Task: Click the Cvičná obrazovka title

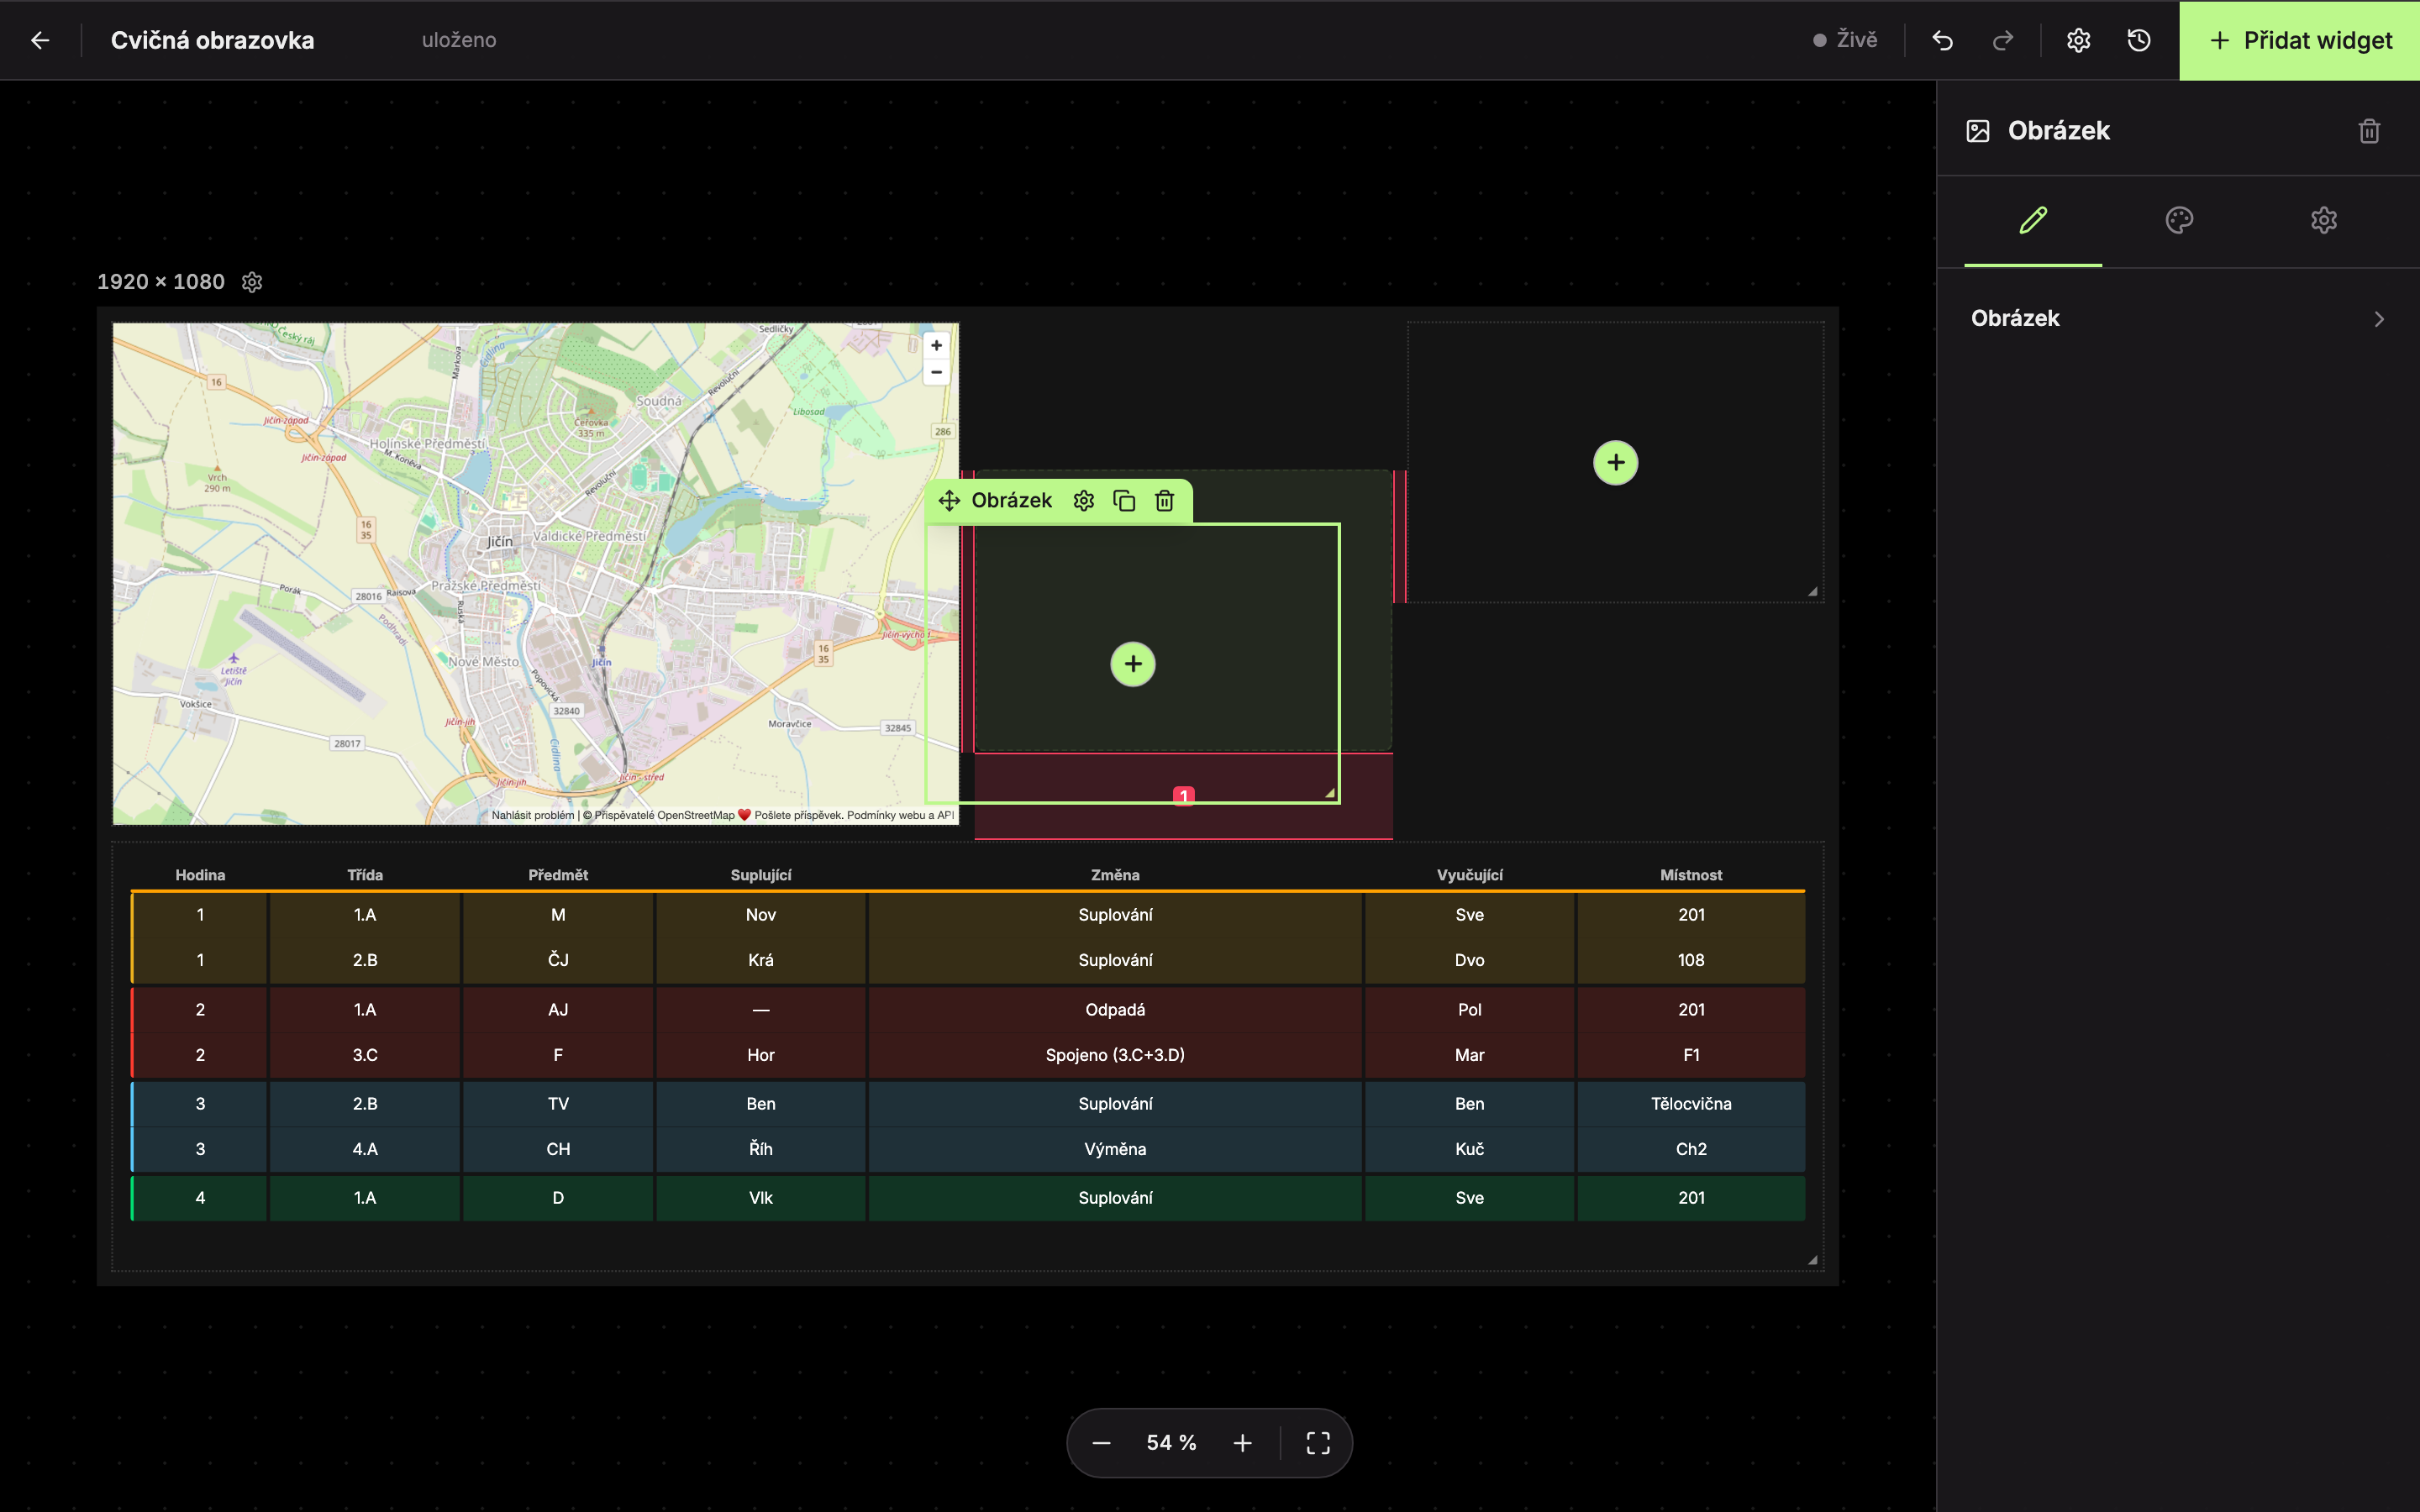Action: (x=212, y=40)
